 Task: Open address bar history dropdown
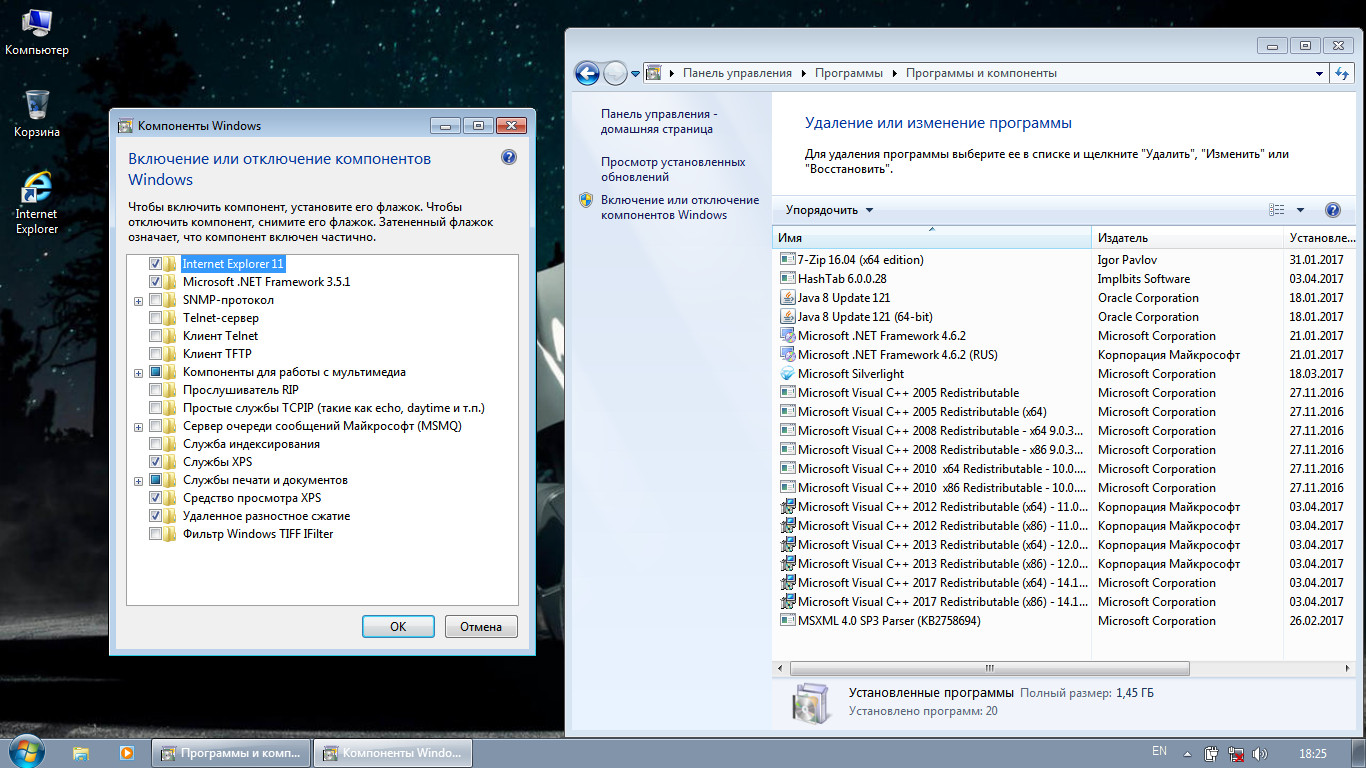coord(1320,73)
